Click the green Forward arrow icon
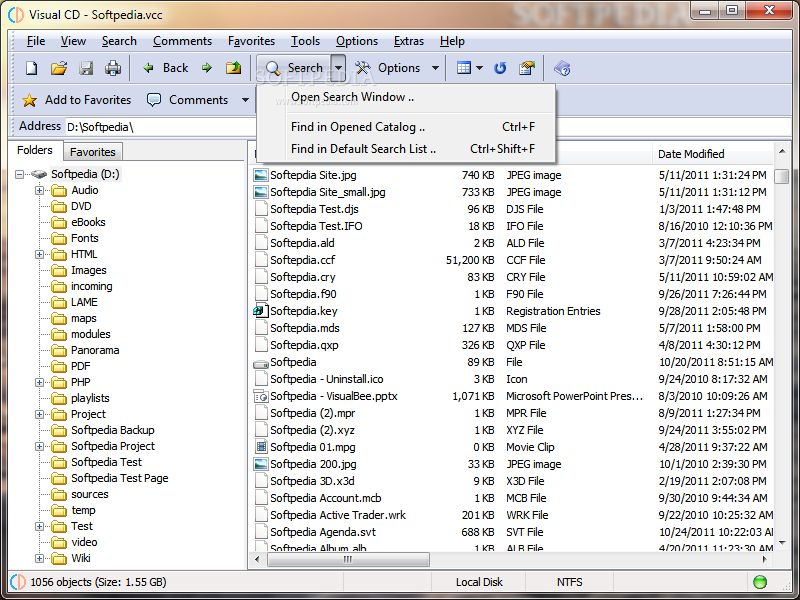 click(207, 68)
